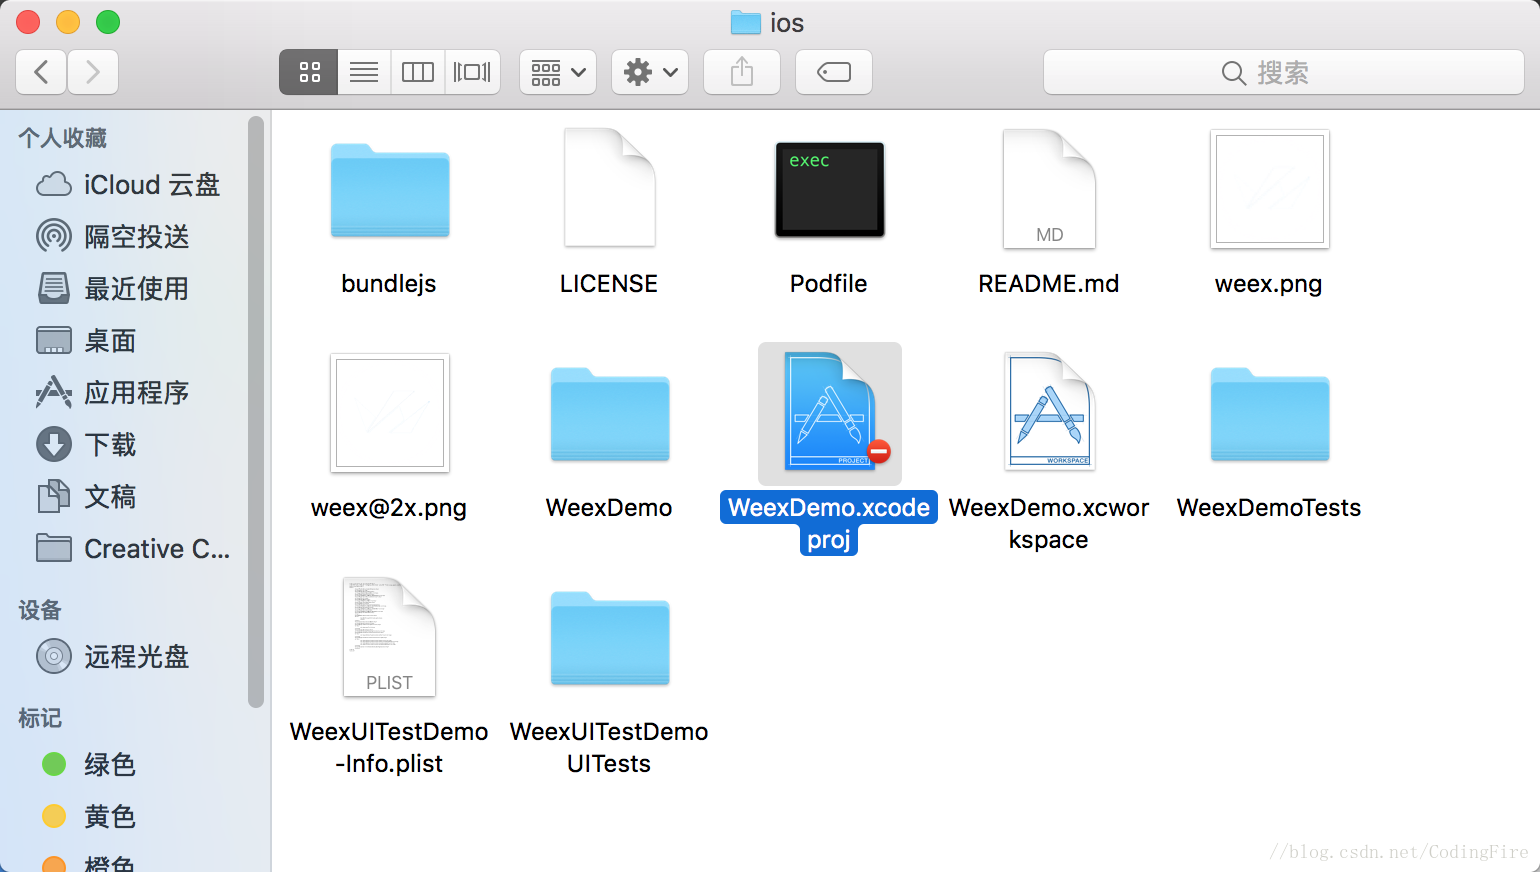Select the LICENSE file icon
This screenshot has width=1540, height=872.
(x=610, y=187)
